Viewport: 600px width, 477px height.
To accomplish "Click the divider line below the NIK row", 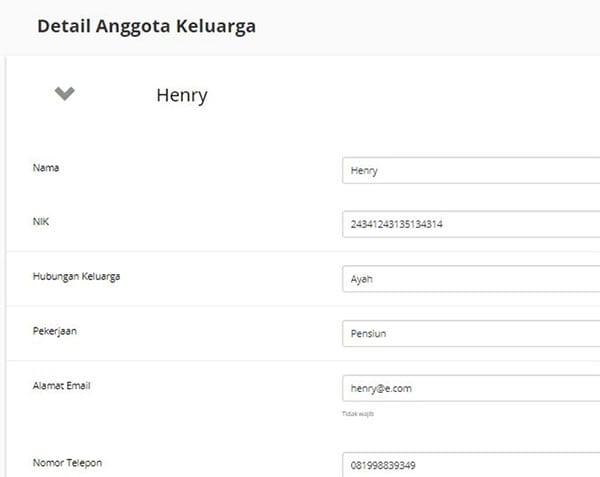I will (300, 251).
